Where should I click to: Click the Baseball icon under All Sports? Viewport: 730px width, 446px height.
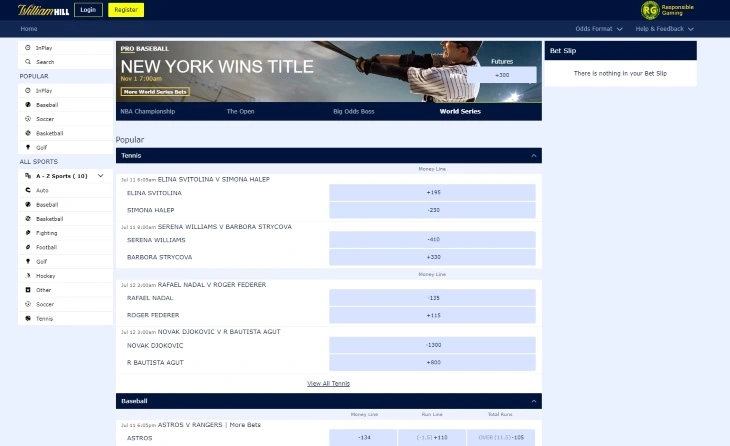[28, 204]
